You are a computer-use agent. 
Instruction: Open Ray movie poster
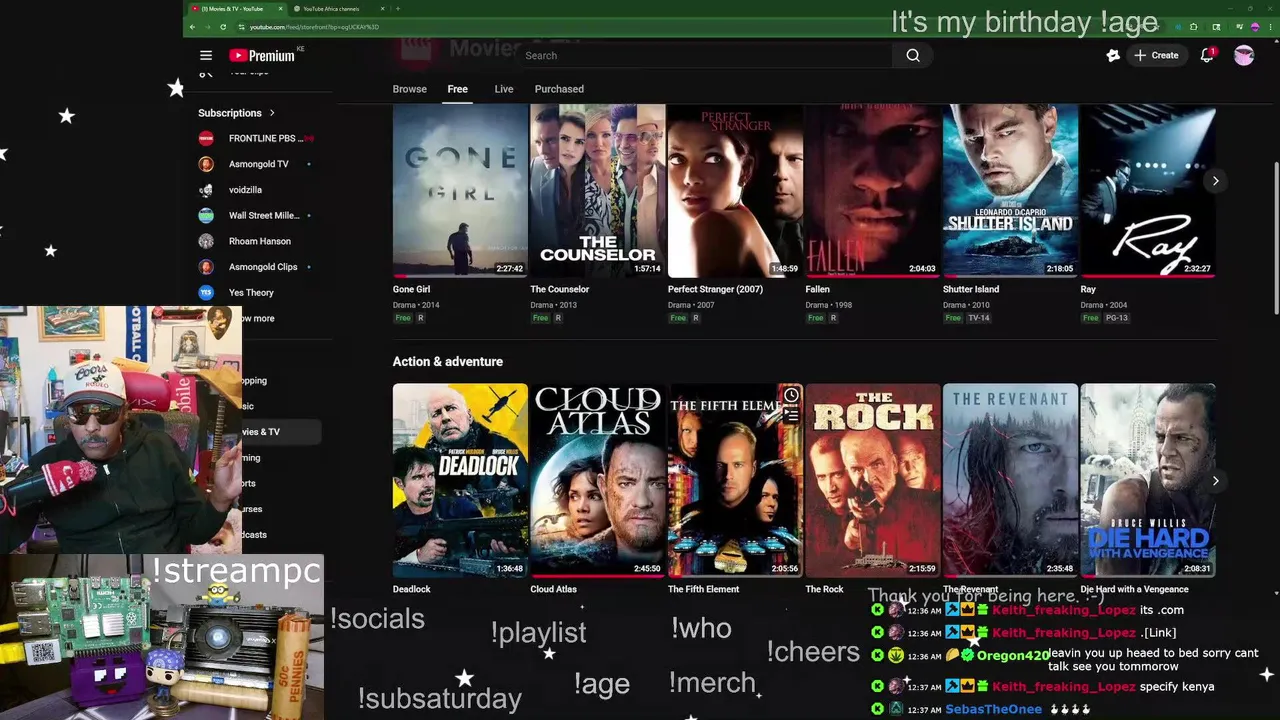tap(1148, 190)
